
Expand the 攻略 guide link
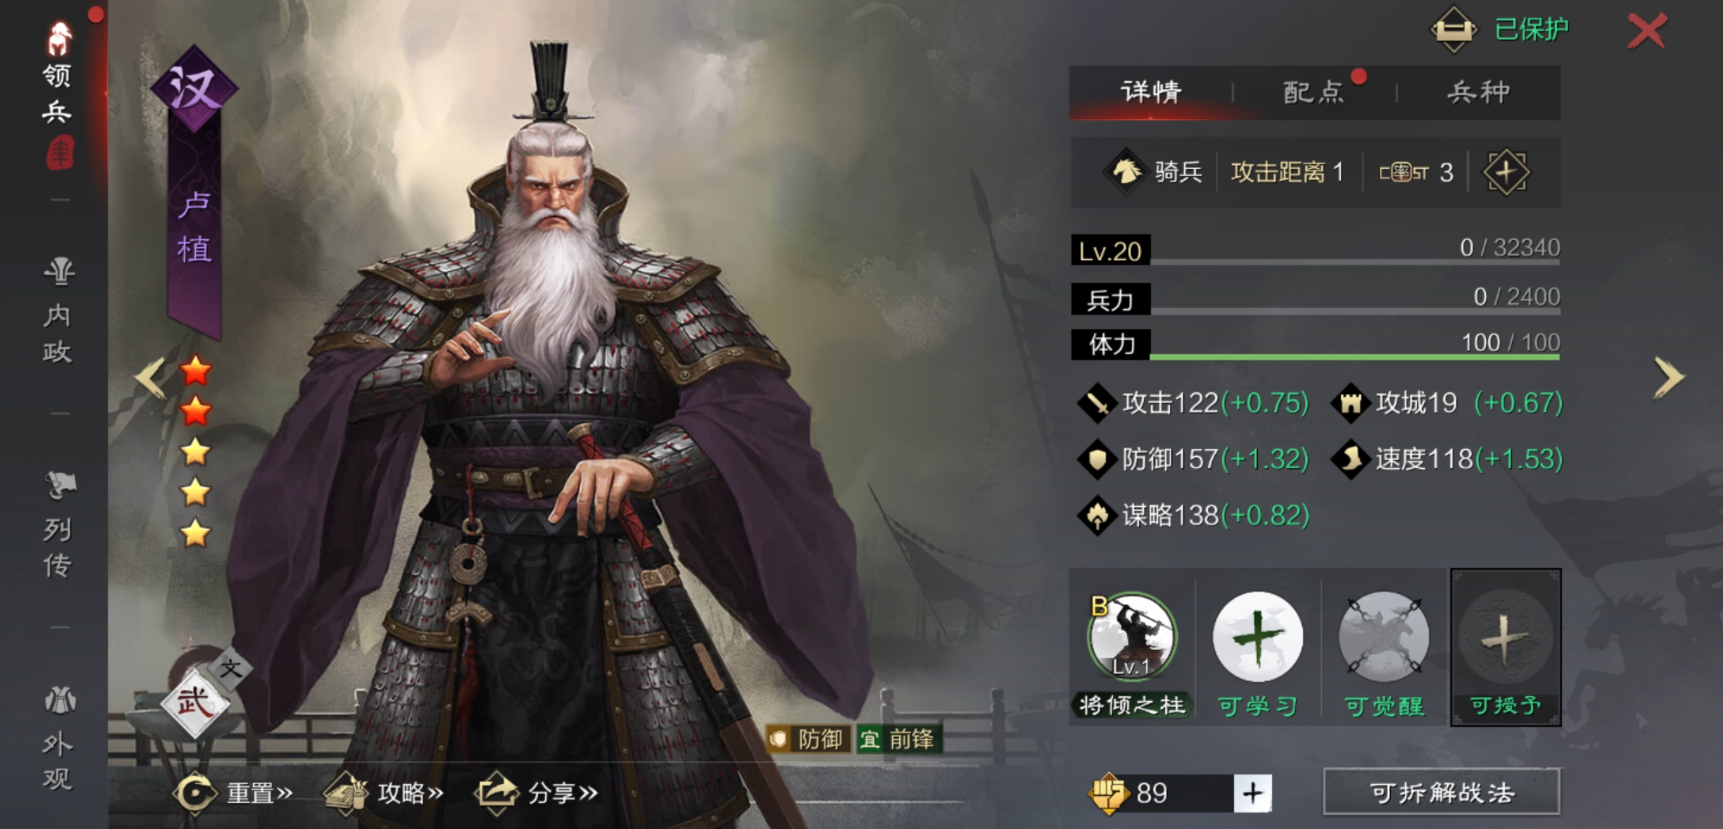385,793
